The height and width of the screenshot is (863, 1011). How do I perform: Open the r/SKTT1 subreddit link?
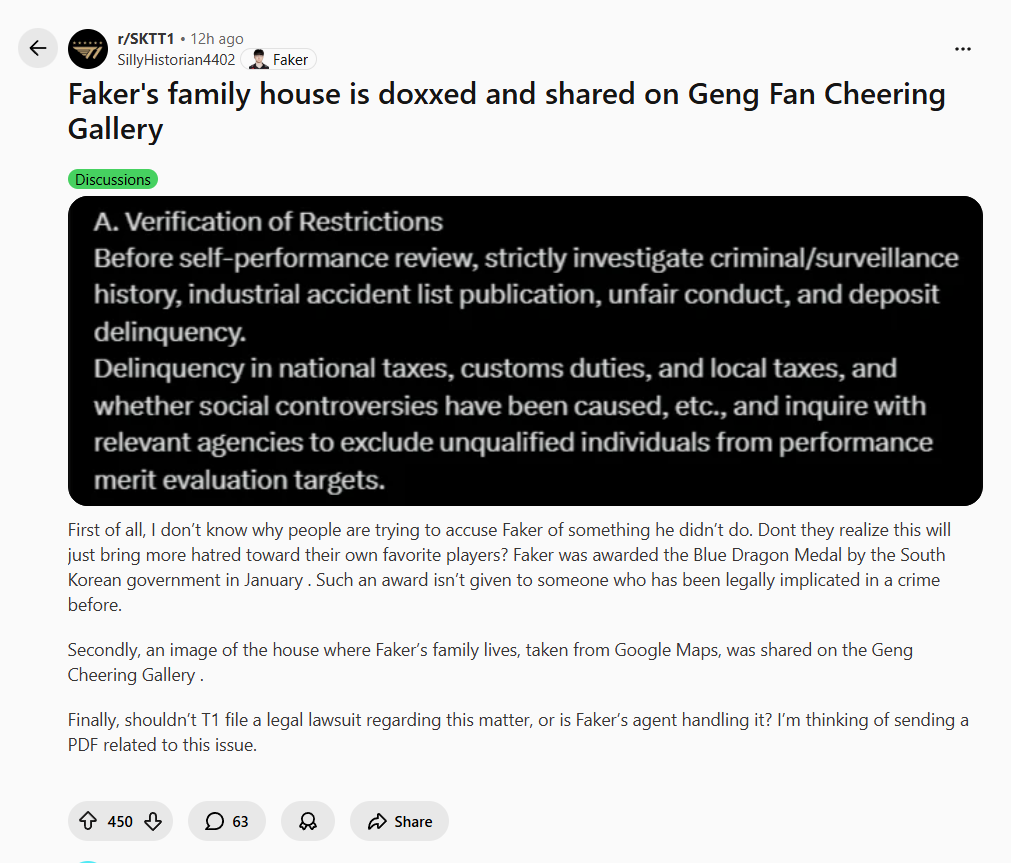coord(144,39)
